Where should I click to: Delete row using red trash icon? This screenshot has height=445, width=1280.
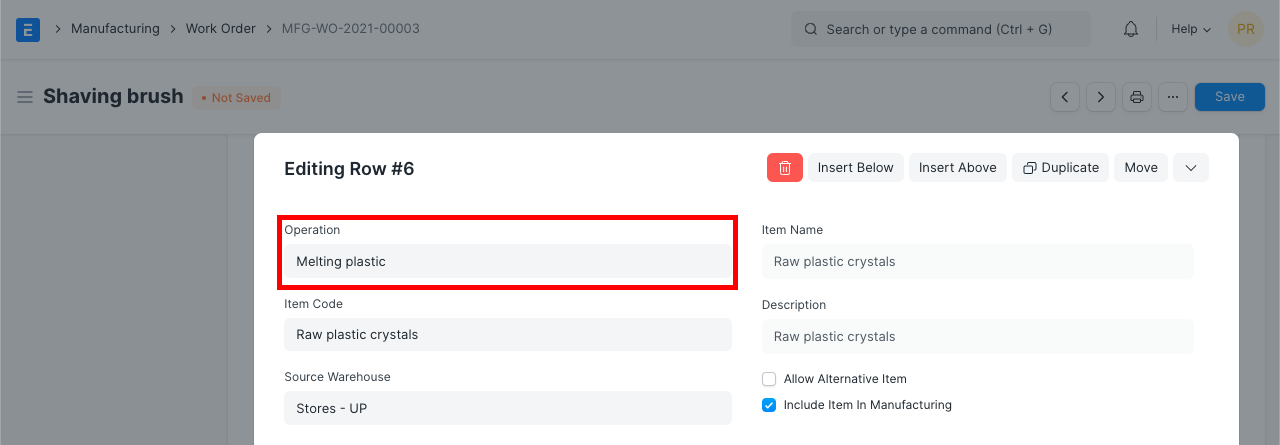coord(785,168)
